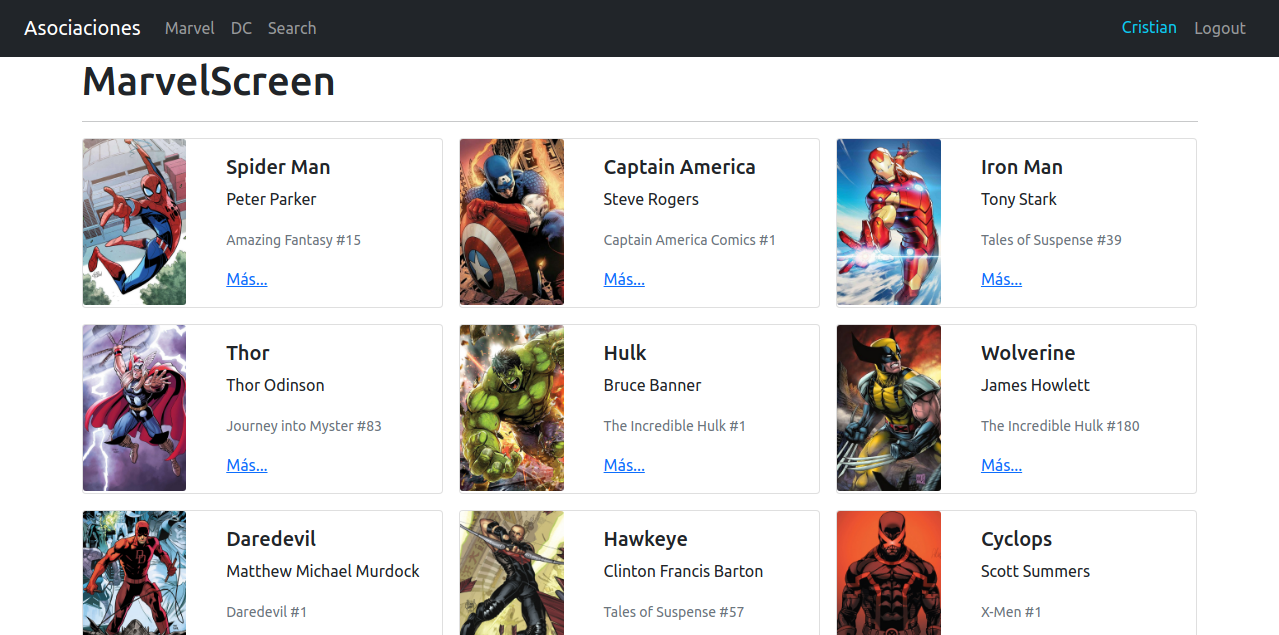Click the text The Incredible Hulk #1

675,426
